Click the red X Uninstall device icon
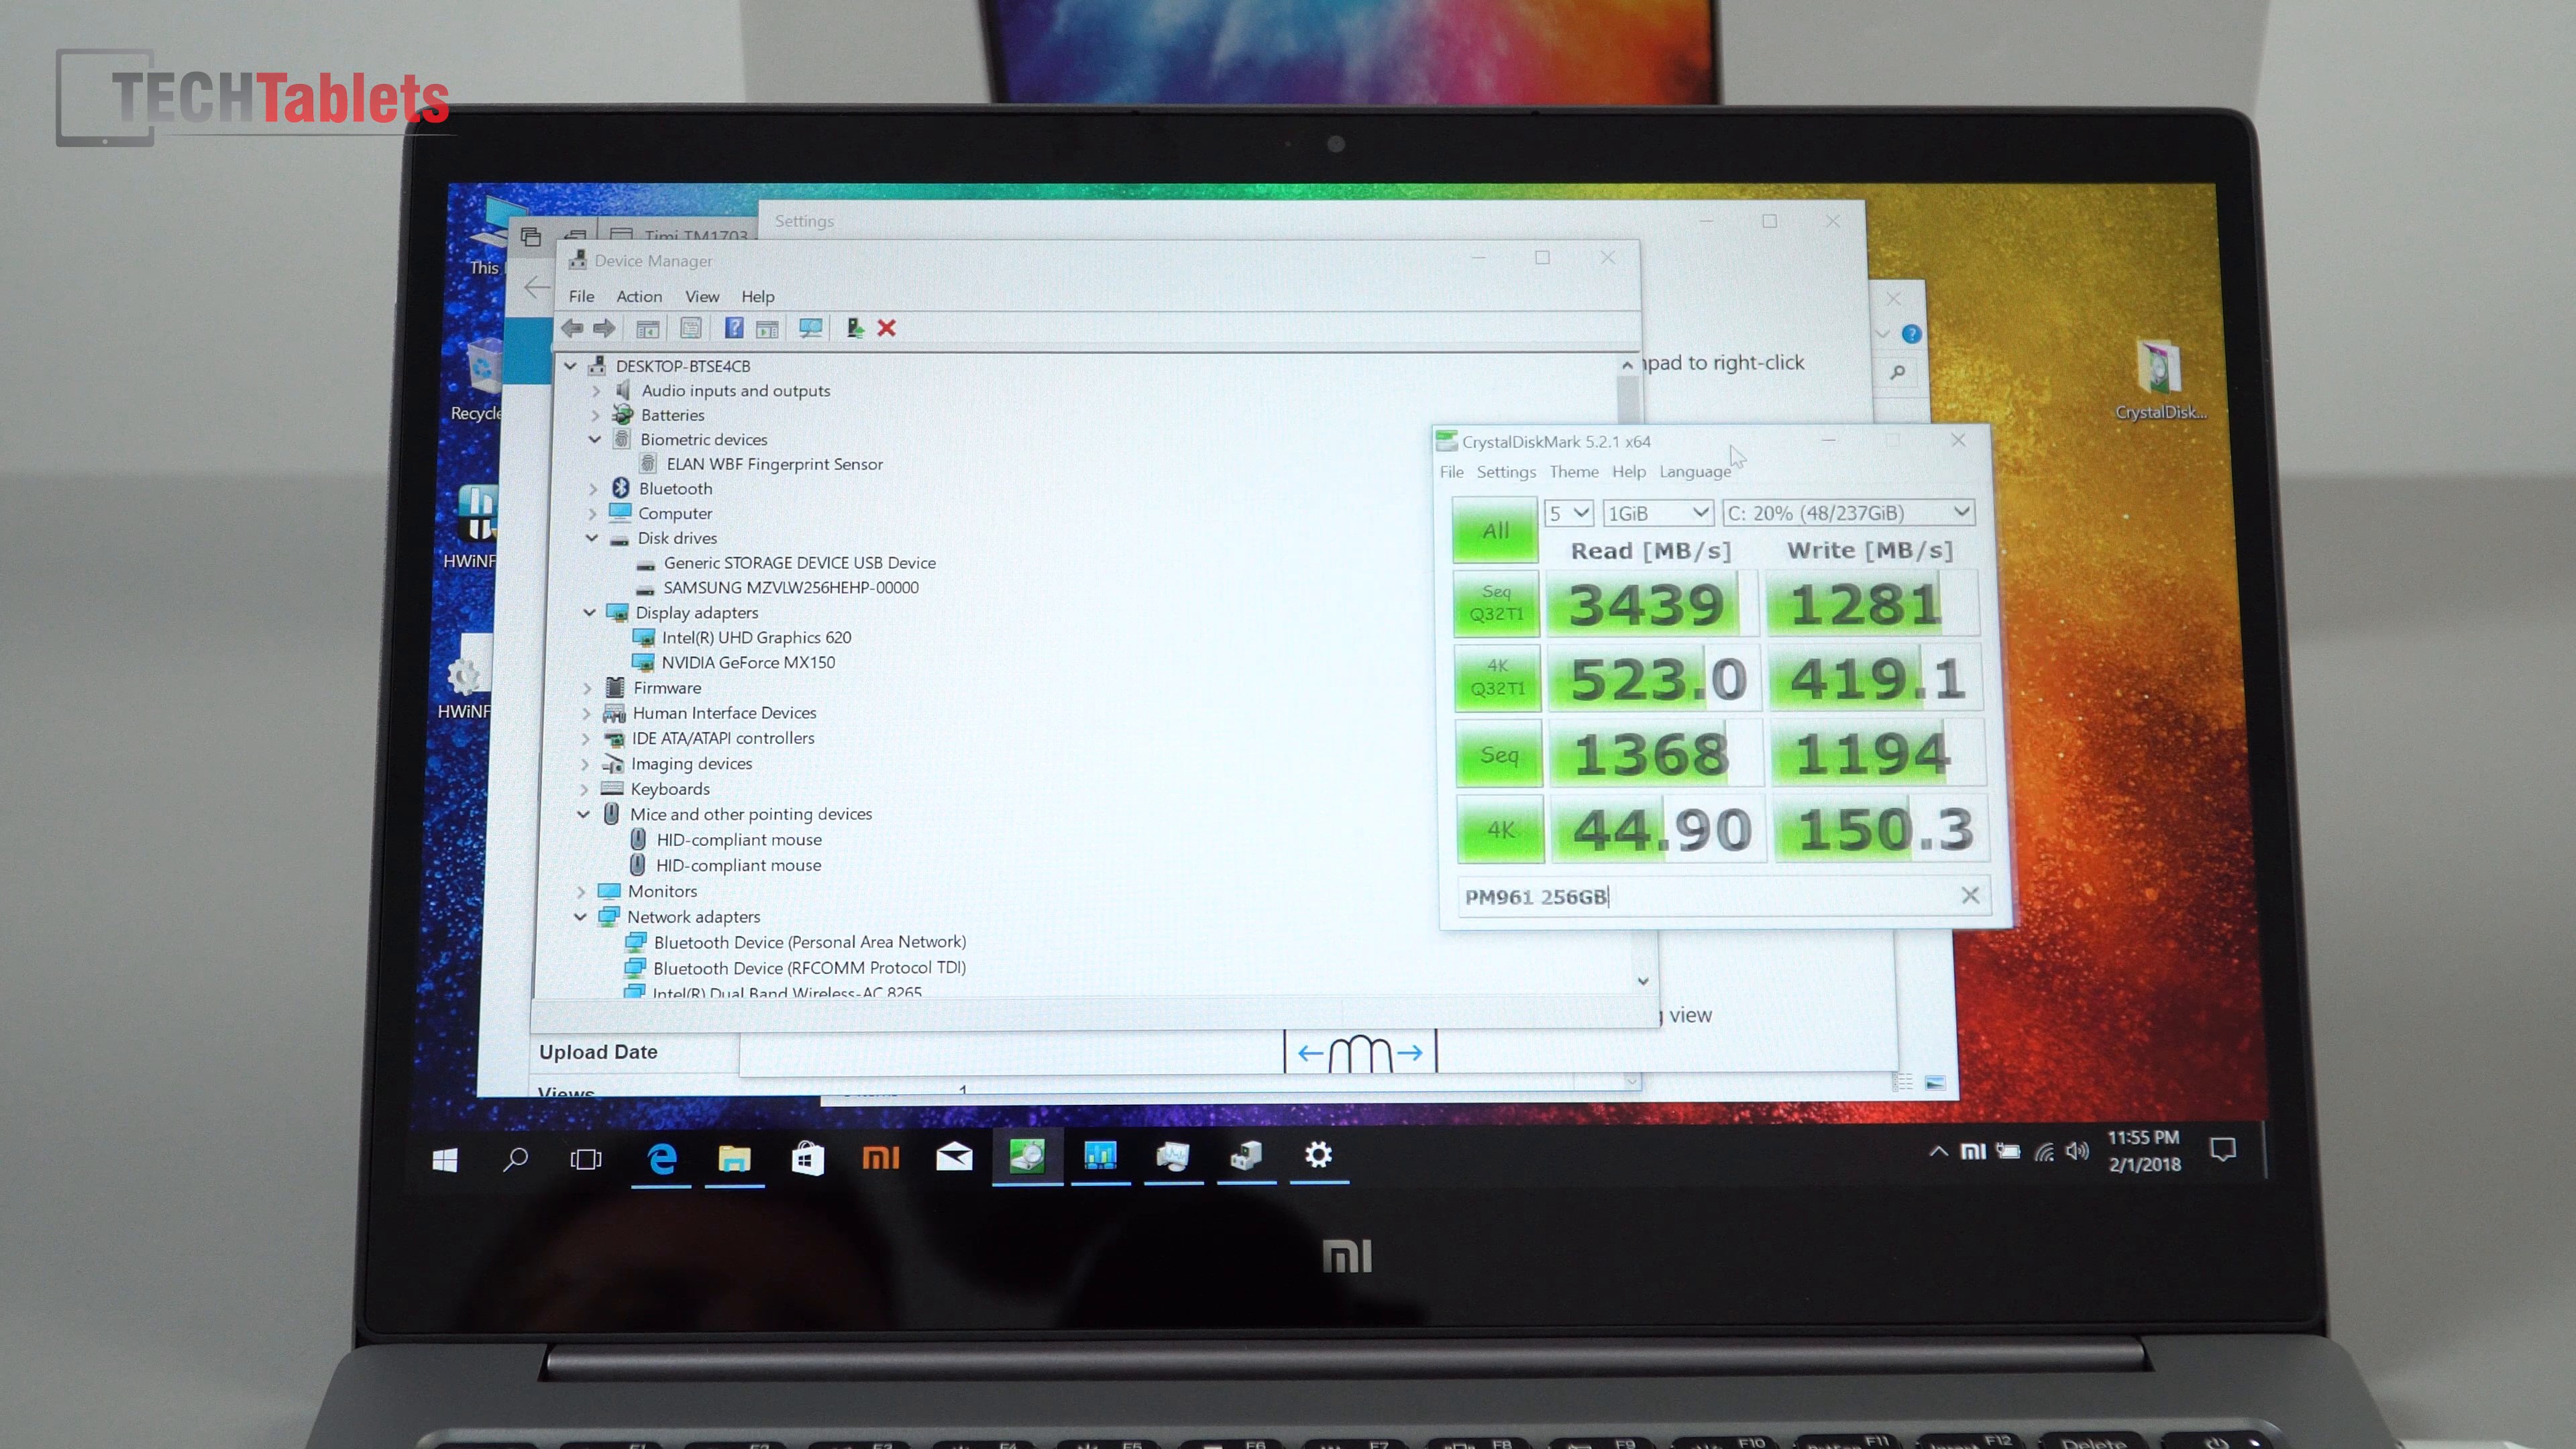2576x1449 pixels. point(886,328)
